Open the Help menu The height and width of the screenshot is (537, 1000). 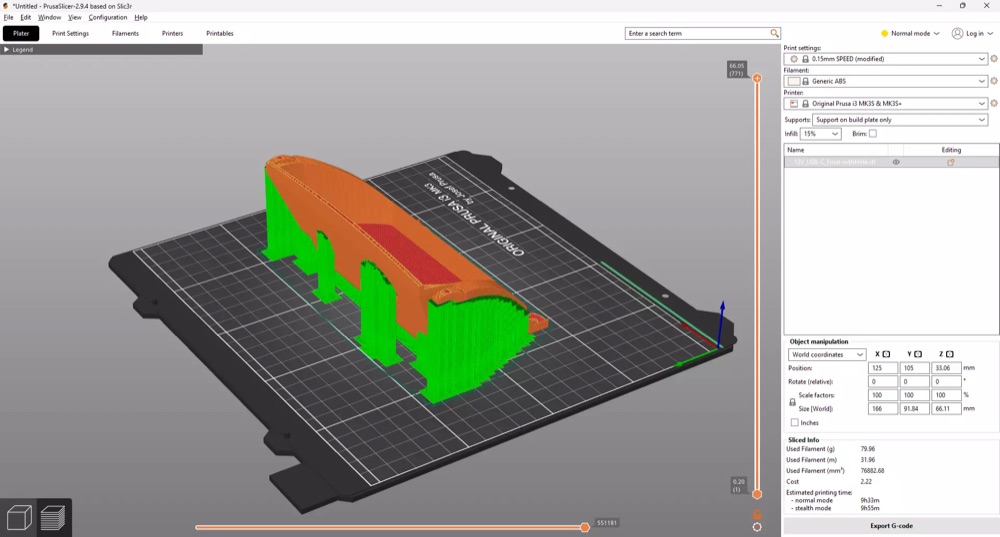(141, 17)
